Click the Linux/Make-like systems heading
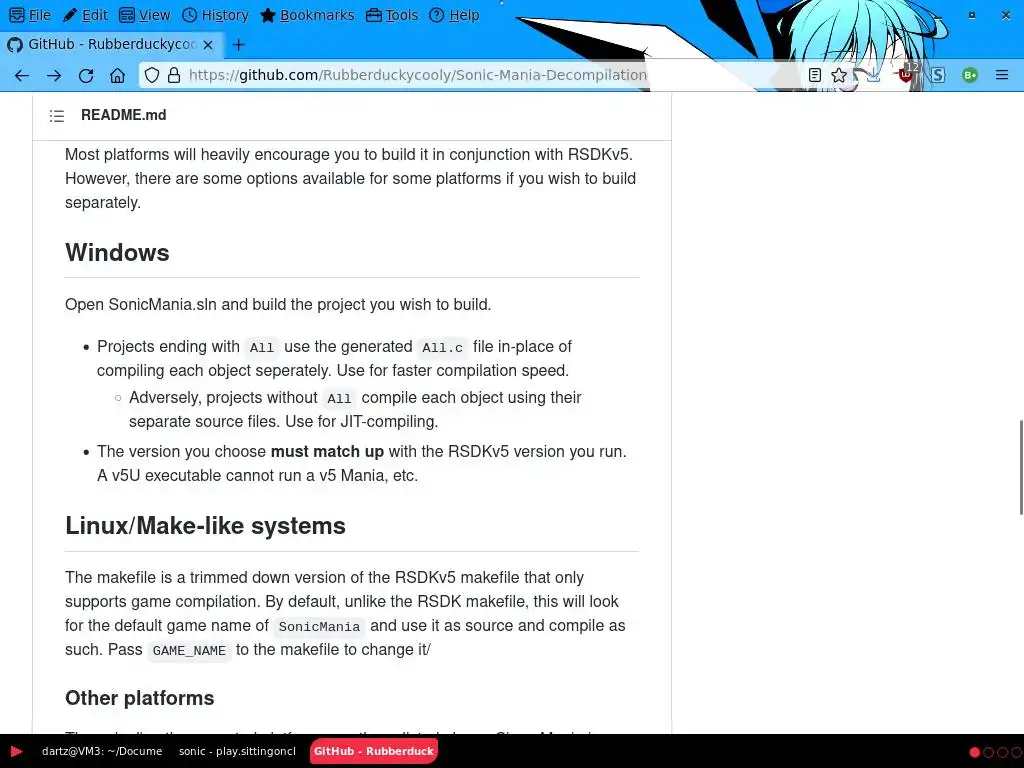Viewport: 1024px width, 768px height. (205, 526)
